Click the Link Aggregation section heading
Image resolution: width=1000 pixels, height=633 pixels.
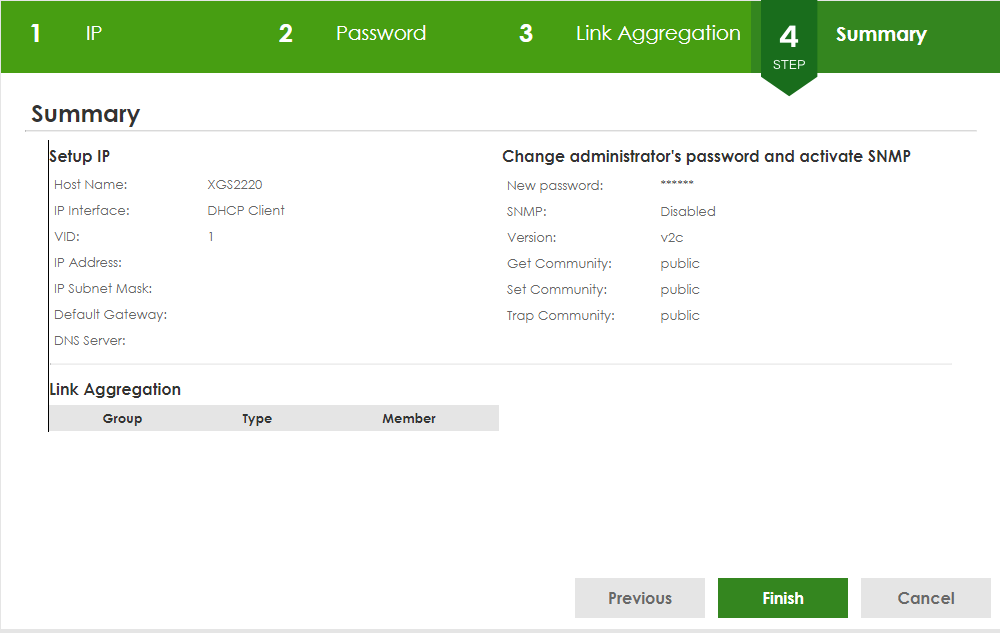click(x=115, y=390)
